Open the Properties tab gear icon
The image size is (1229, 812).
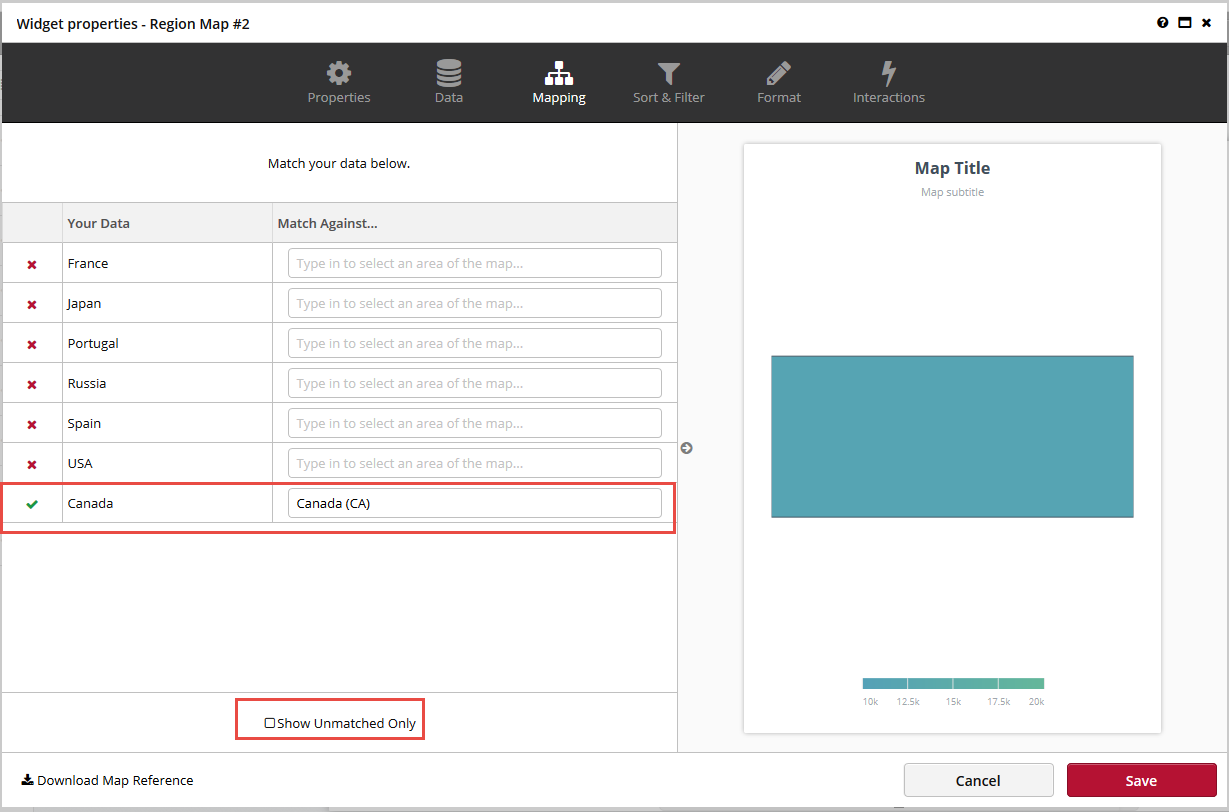(x=338, y=72)
